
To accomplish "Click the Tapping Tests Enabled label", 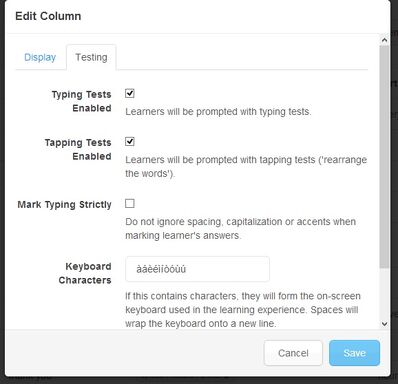I will tap(78, 149).
